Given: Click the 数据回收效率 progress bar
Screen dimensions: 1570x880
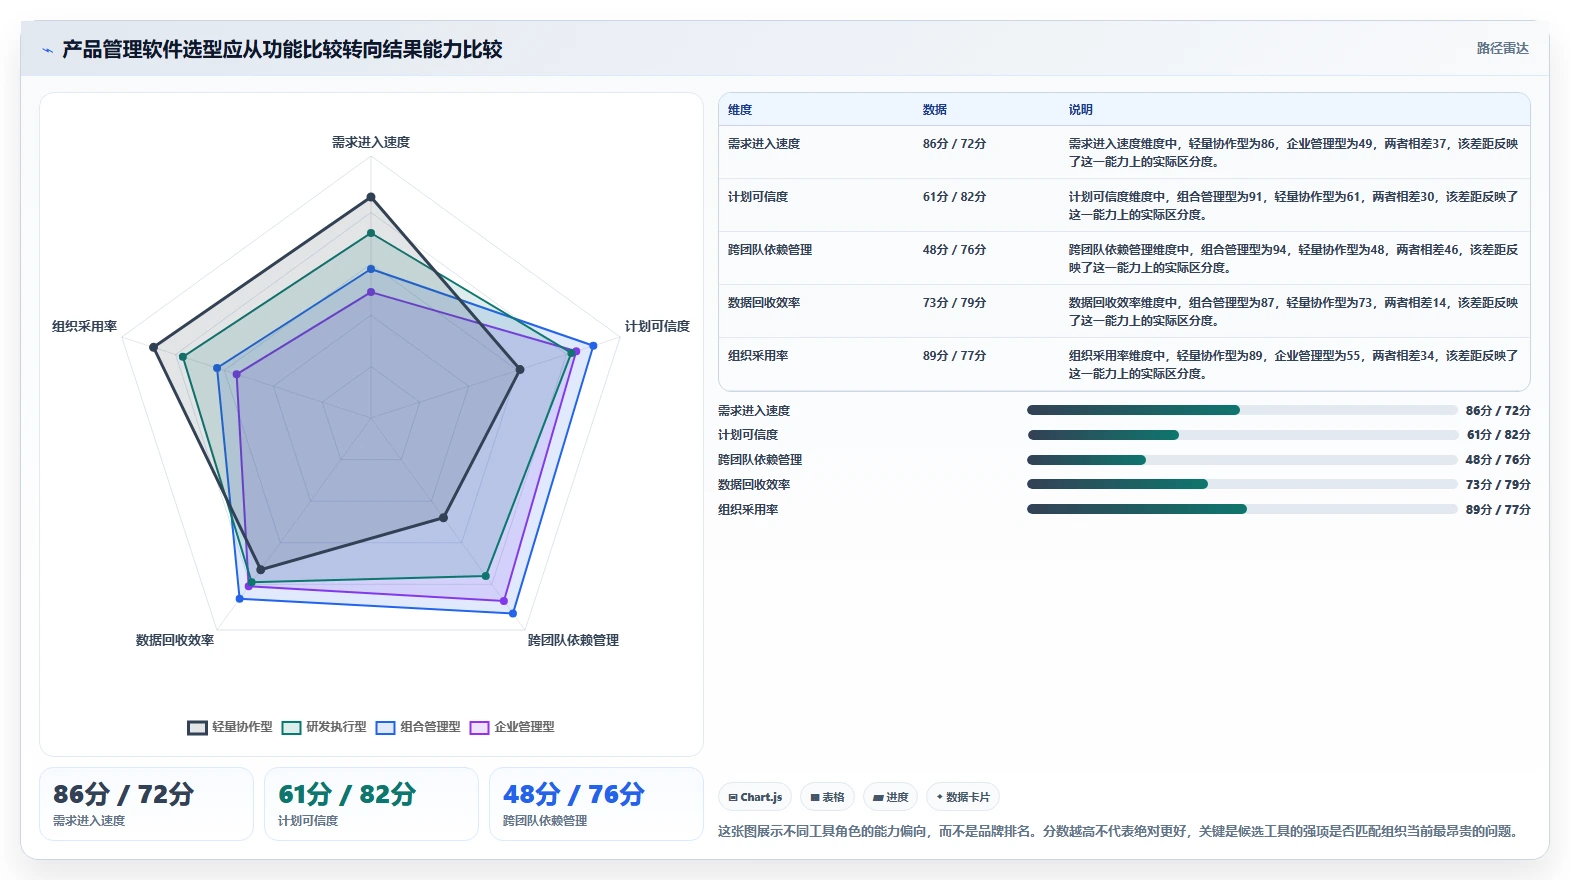Looking at the screenshot, I should point(1242,484).
